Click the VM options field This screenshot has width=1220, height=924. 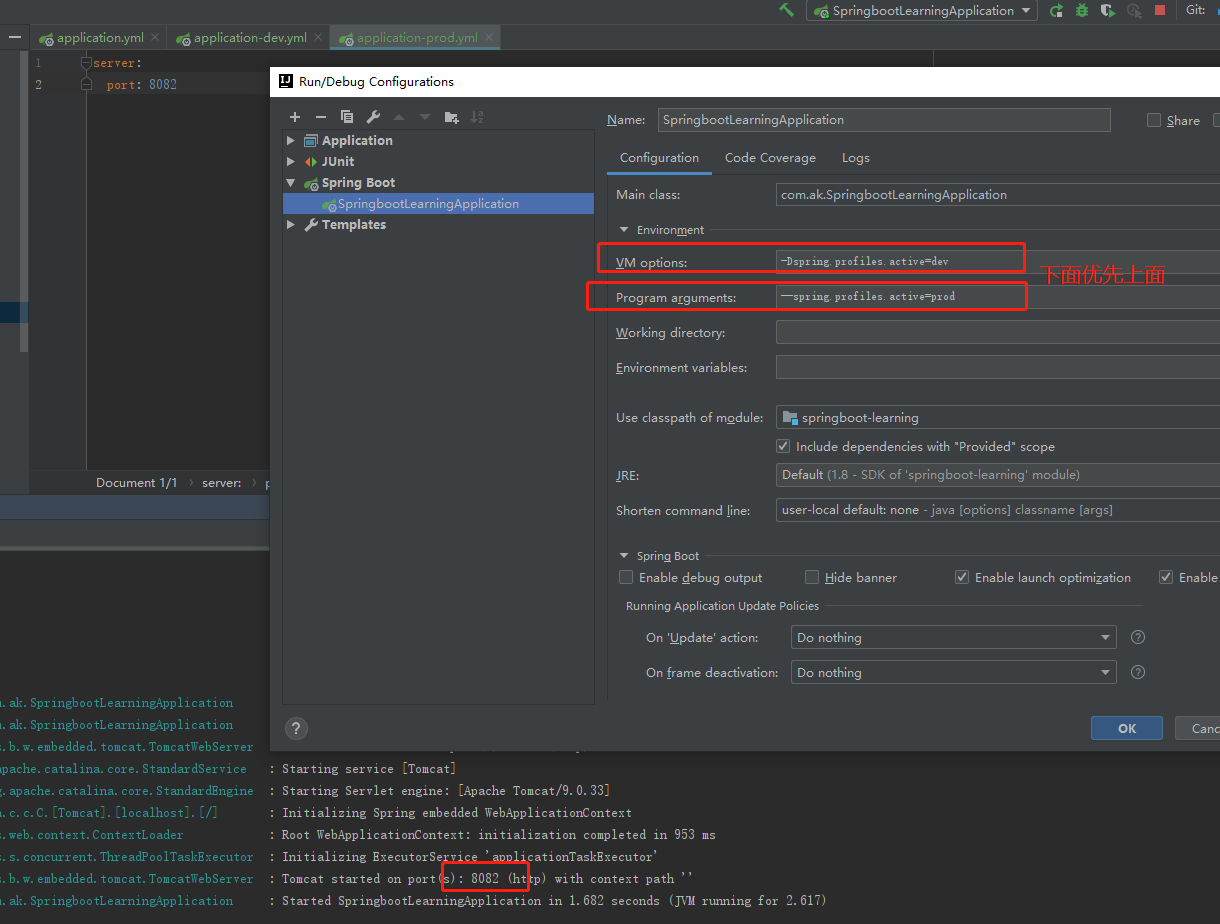point(998,261)
